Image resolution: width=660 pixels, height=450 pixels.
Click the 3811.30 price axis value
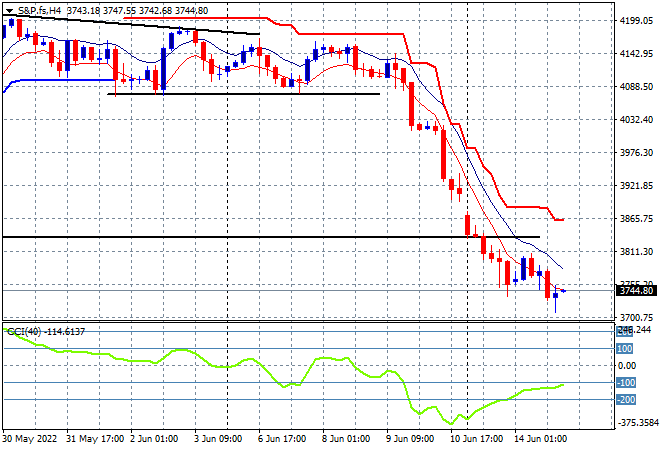pos(636,252)
